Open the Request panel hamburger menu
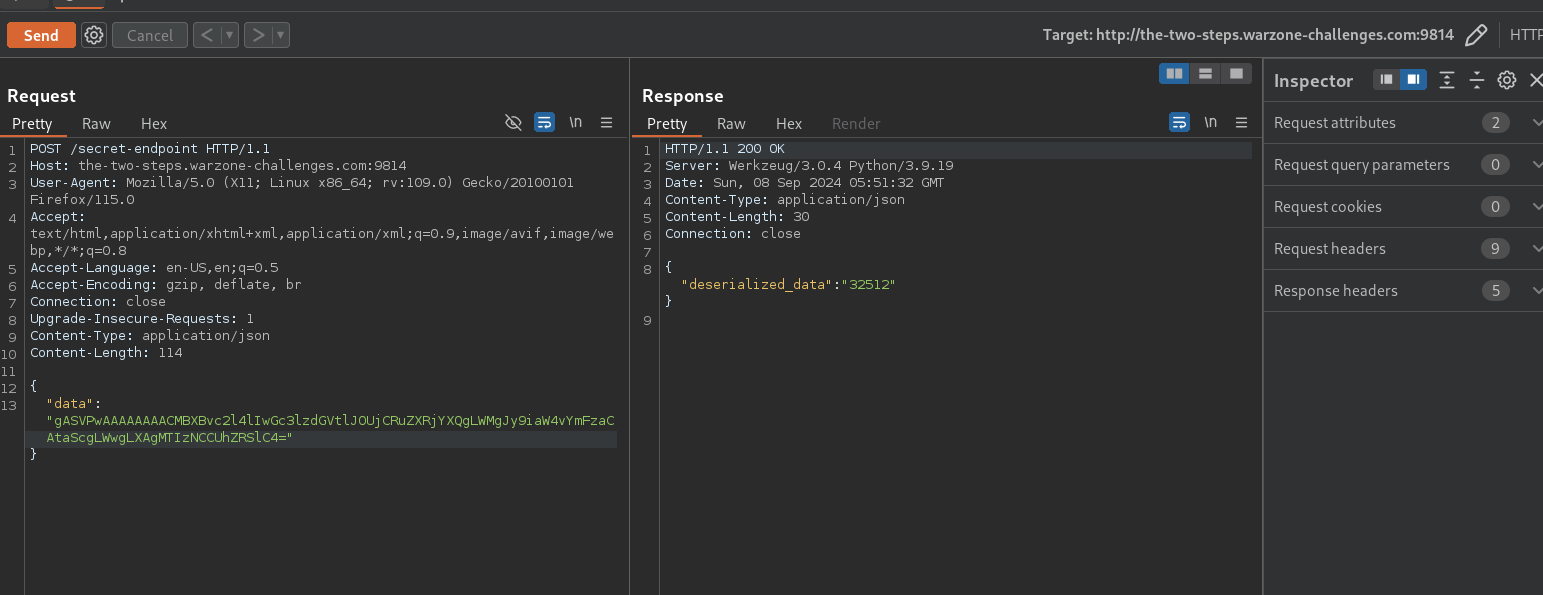The image size is (1543, 595). [606, 122]
